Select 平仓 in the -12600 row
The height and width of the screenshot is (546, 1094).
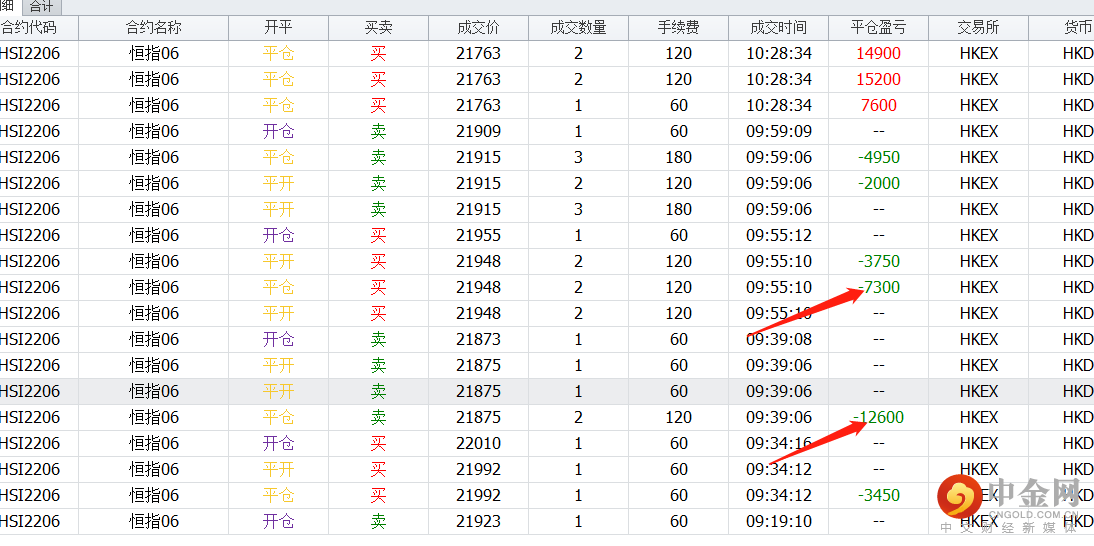tap(278, 418)
